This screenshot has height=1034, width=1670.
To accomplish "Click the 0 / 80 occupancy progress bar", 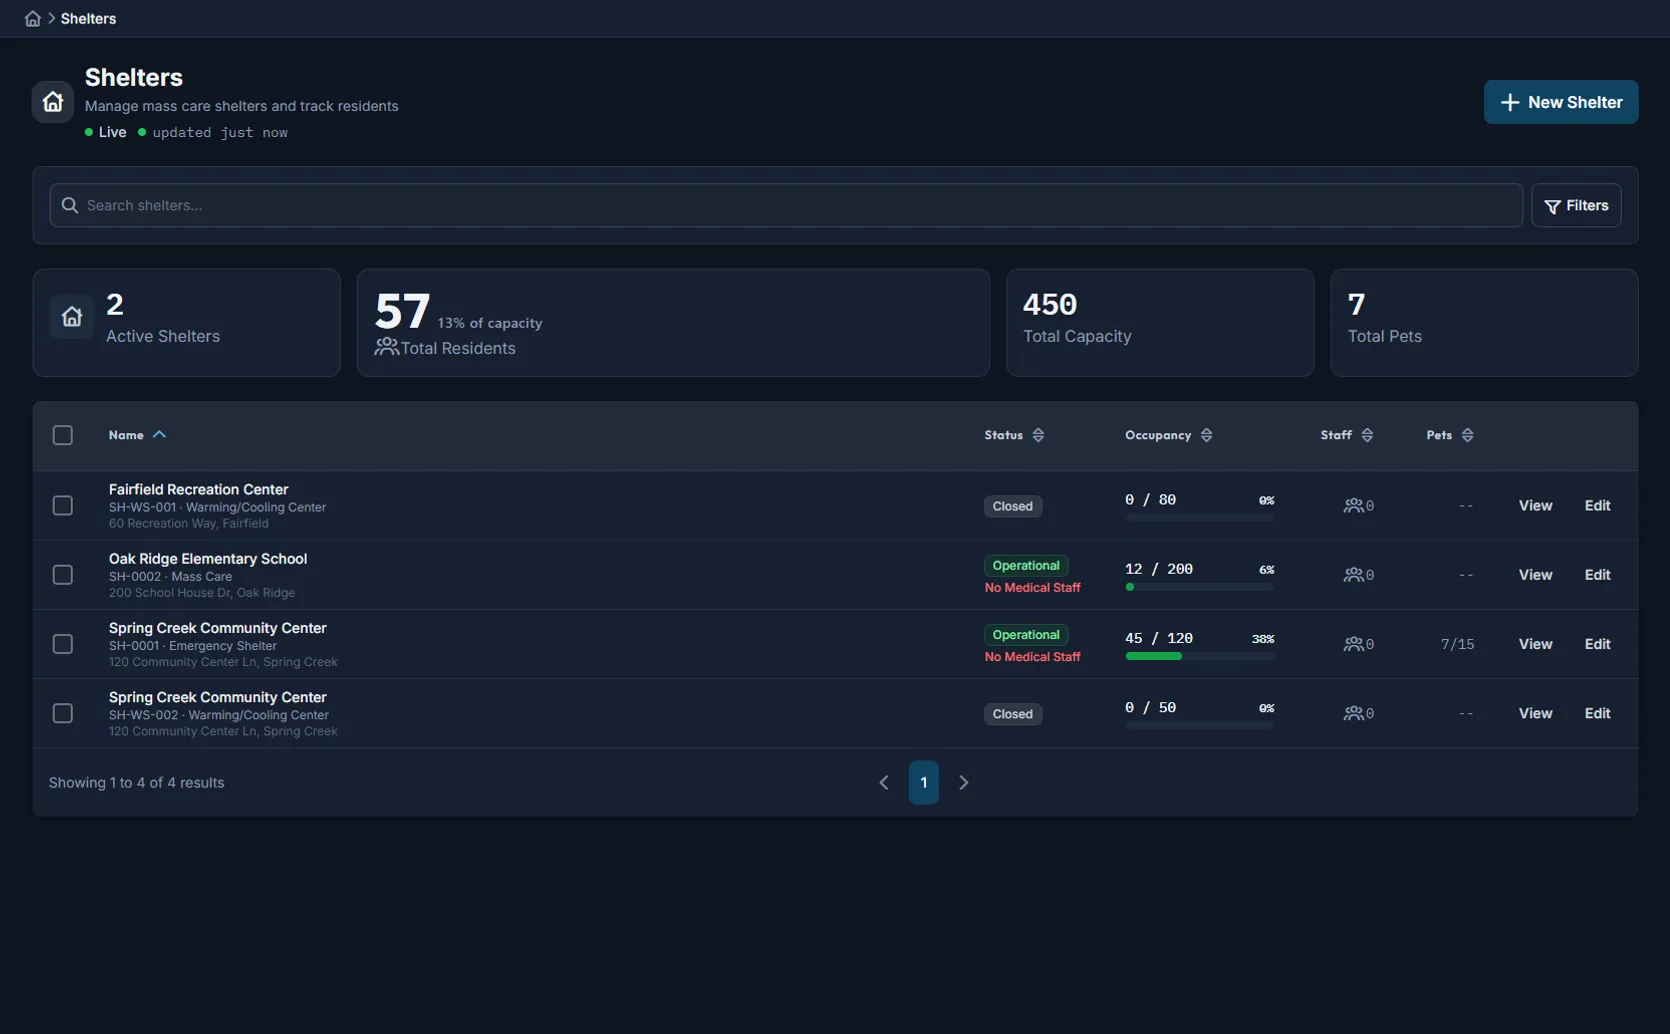I will (x=1200, y=518).
